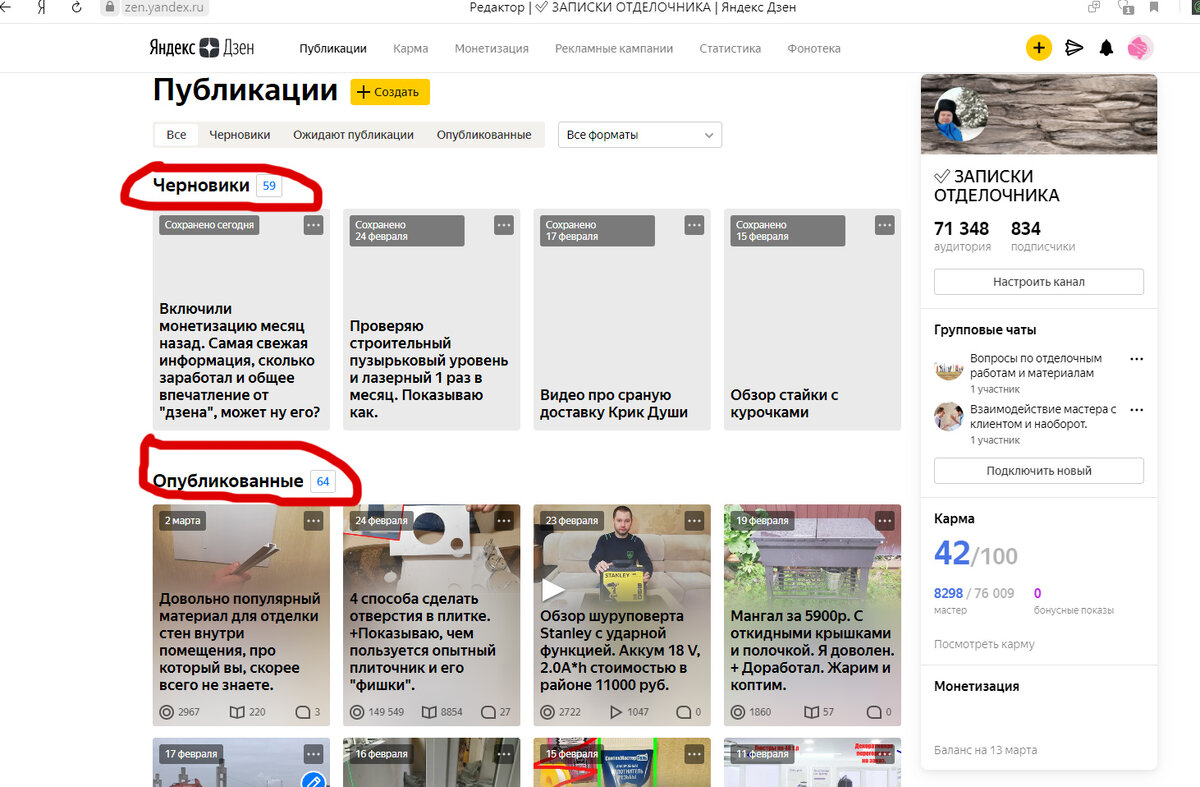Click the browser bookmark flag icon
The height and width of the screenshot is (787, 1200).
coord(1154,8)
